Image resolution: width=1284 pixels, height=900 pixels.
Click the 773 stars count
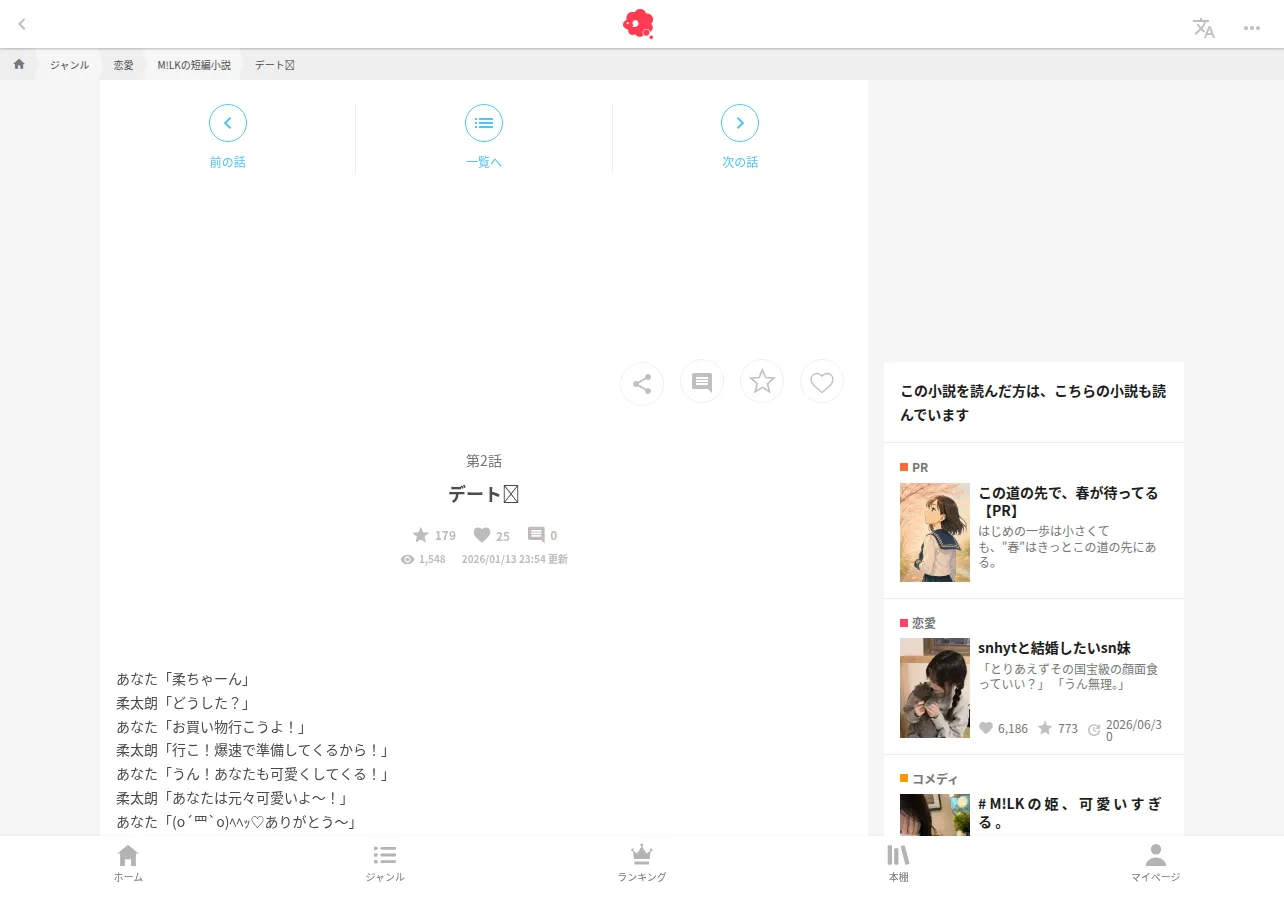click(x=1058, y=728)
